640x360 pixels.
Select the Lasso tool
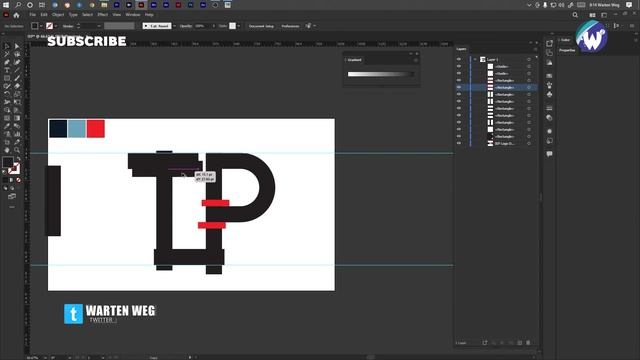17,54
